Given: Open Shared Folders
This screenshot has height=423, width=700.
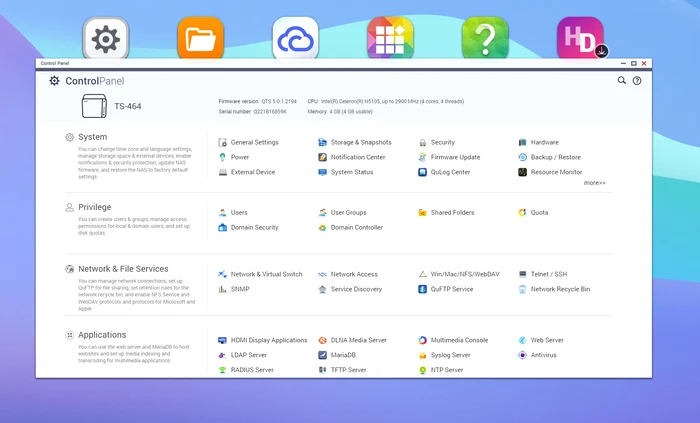Looking at the screenshot, I should tap(446, 212).
